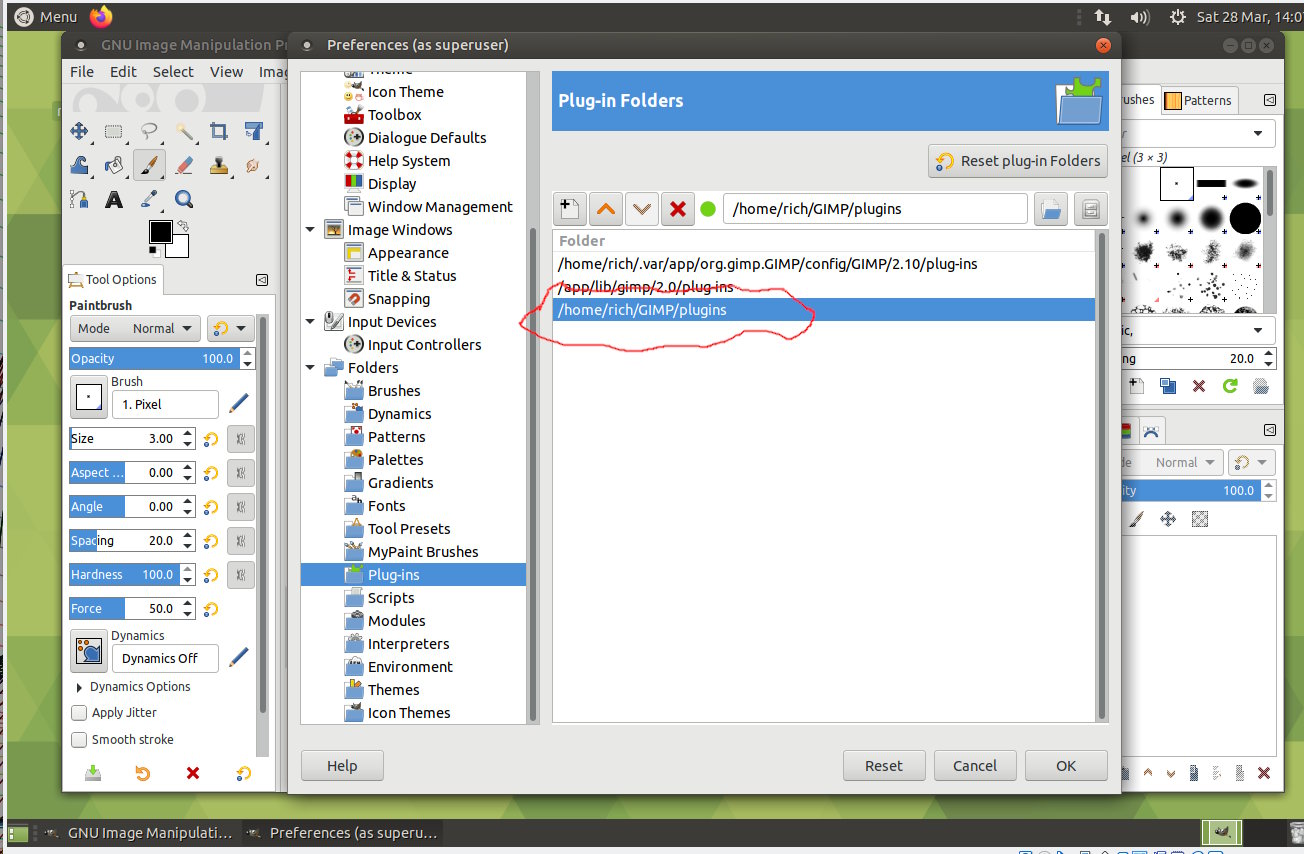Swap foreground and background colors
The width and height of the screenshot is (1304, 854).
(183, 225)
